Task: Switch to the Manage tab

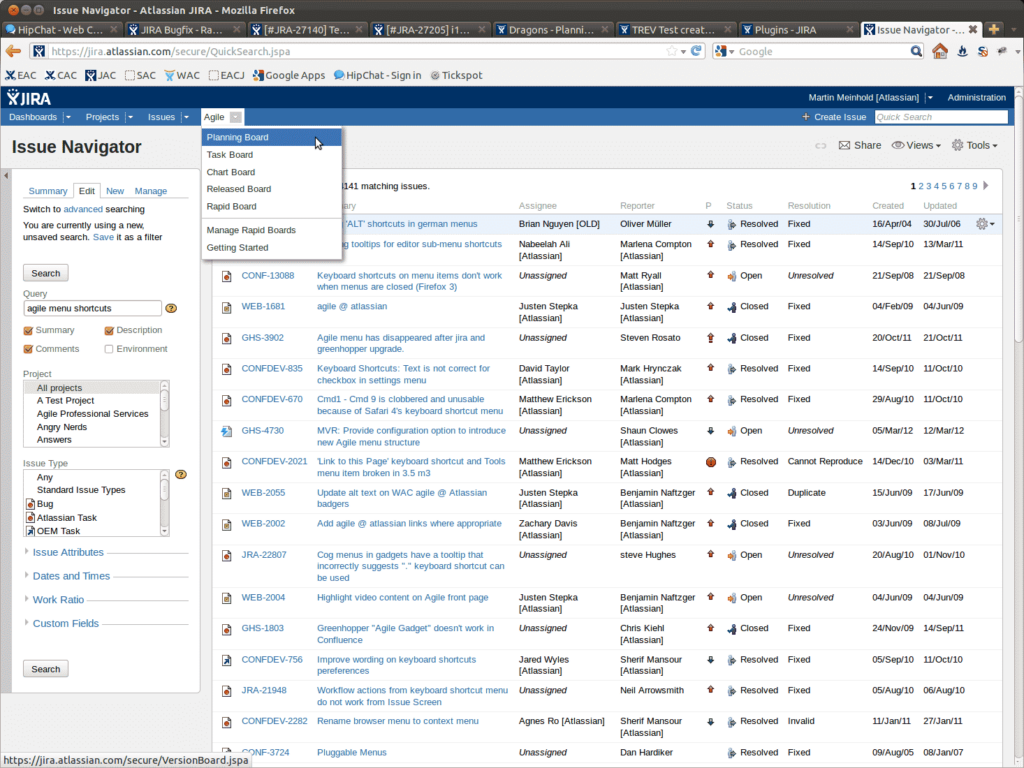Action: click(x=150, y=191)
